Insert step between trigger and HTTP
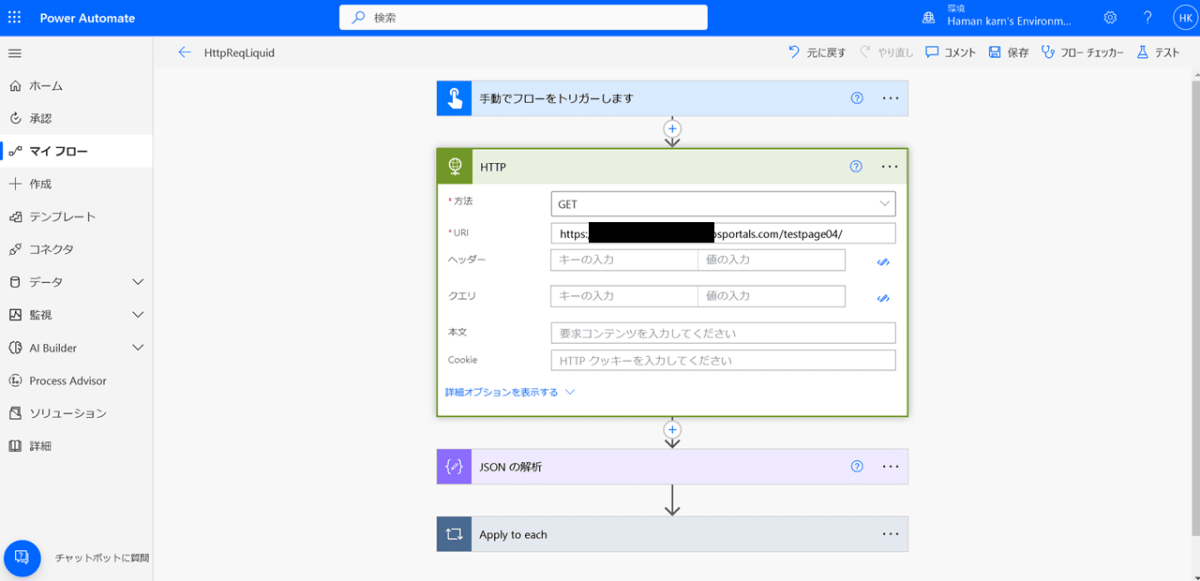 [672, 128]
